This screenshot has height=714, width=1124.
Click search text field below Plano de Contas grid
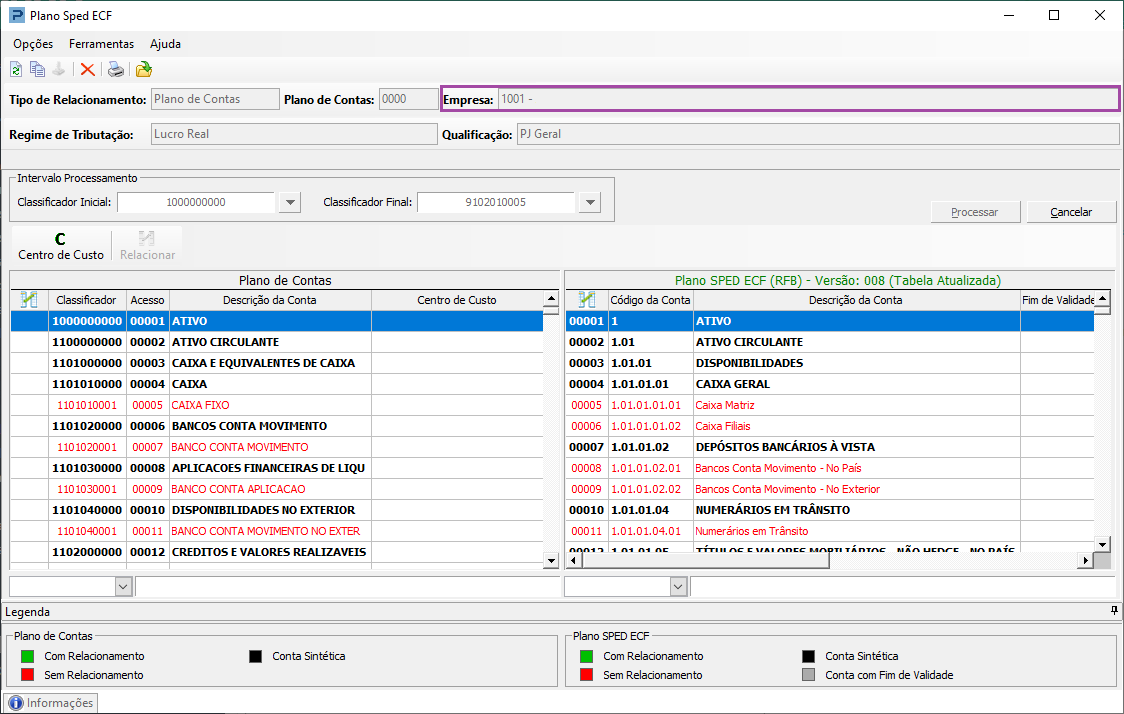click(x=348, y=586)
